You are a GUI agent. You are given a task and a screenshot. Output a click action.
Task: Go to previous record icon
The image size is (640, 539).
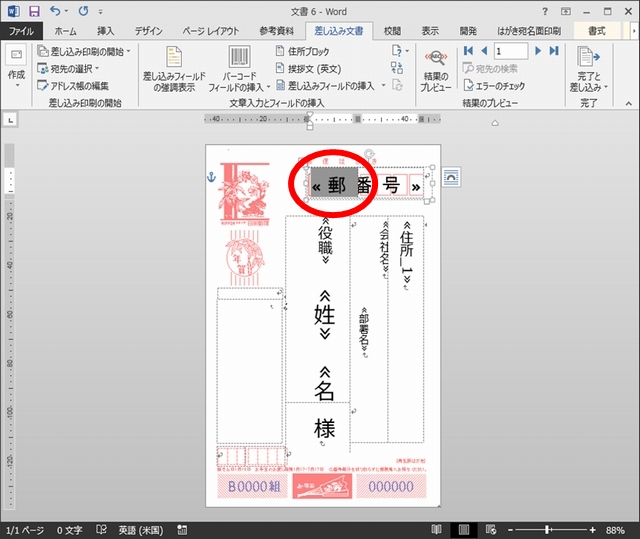484,51
